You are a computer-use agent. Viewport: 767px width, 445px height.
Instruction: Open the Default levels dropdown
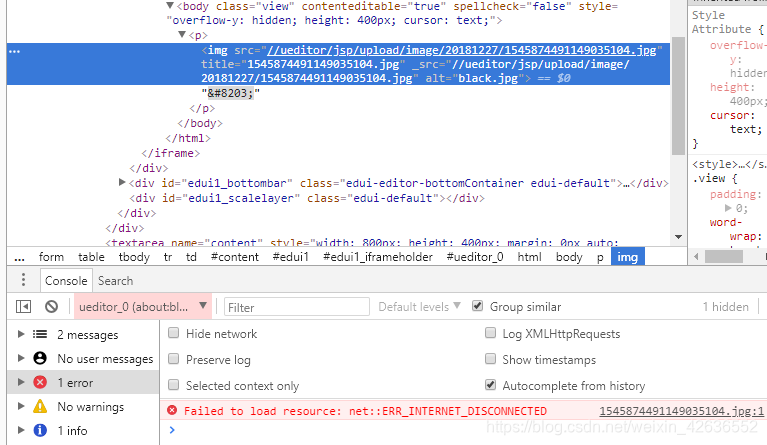tap(419, 307)
